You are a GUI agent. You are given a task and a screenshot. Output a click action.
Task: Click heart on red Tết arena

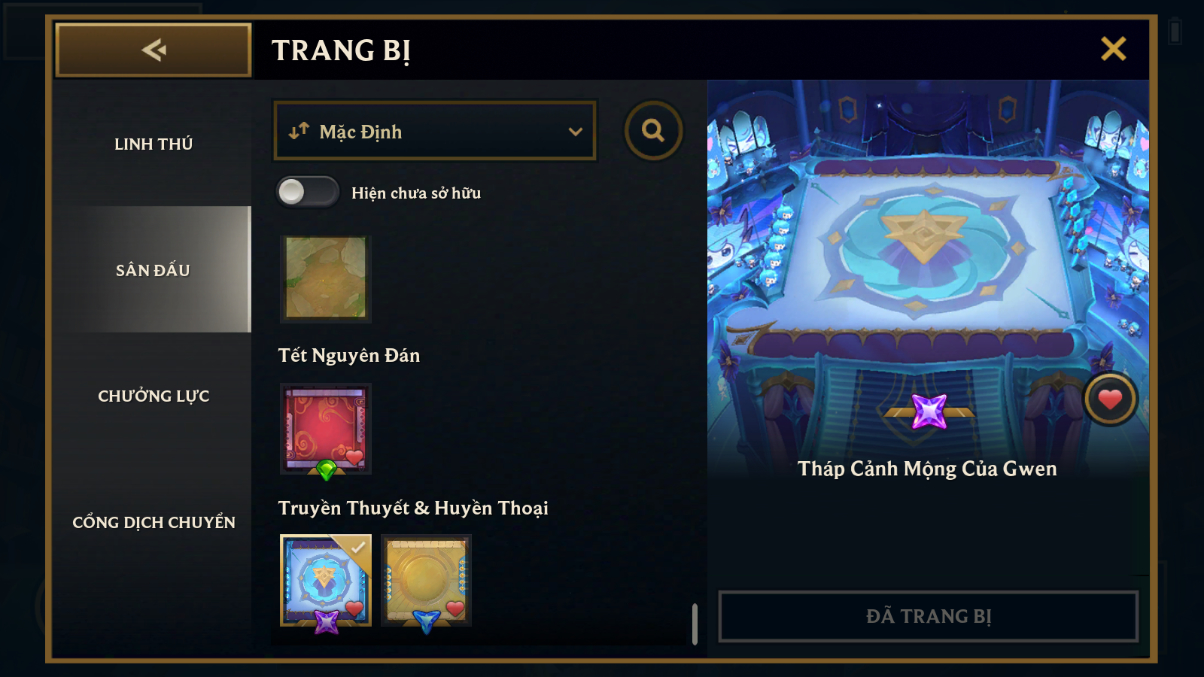pos(354,457)
